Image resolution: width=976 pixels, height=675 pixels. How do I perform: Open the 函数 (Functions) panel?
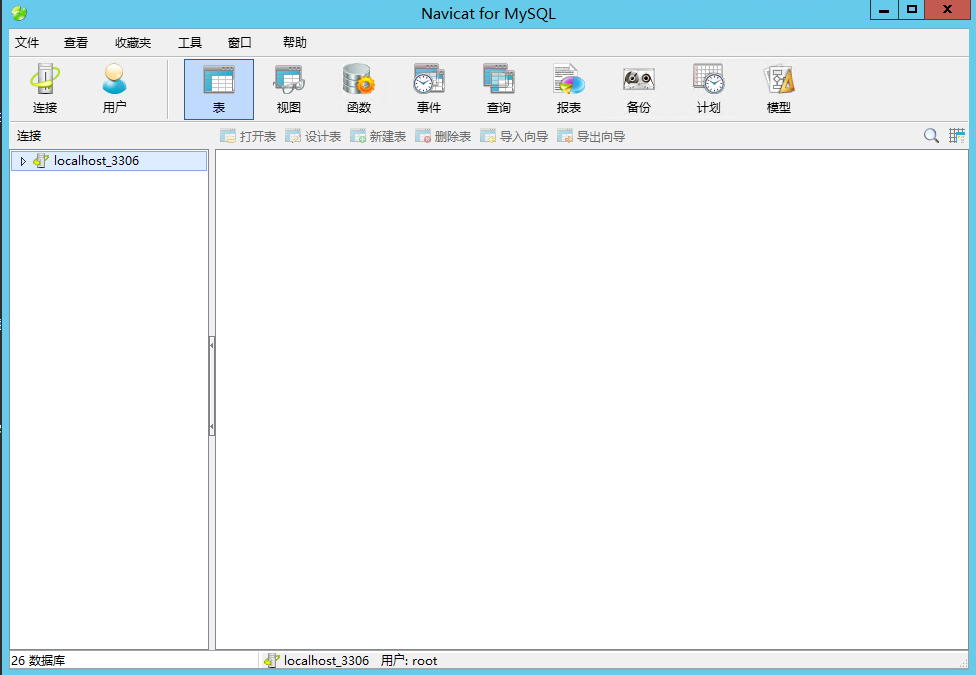(x=358, y=88)
